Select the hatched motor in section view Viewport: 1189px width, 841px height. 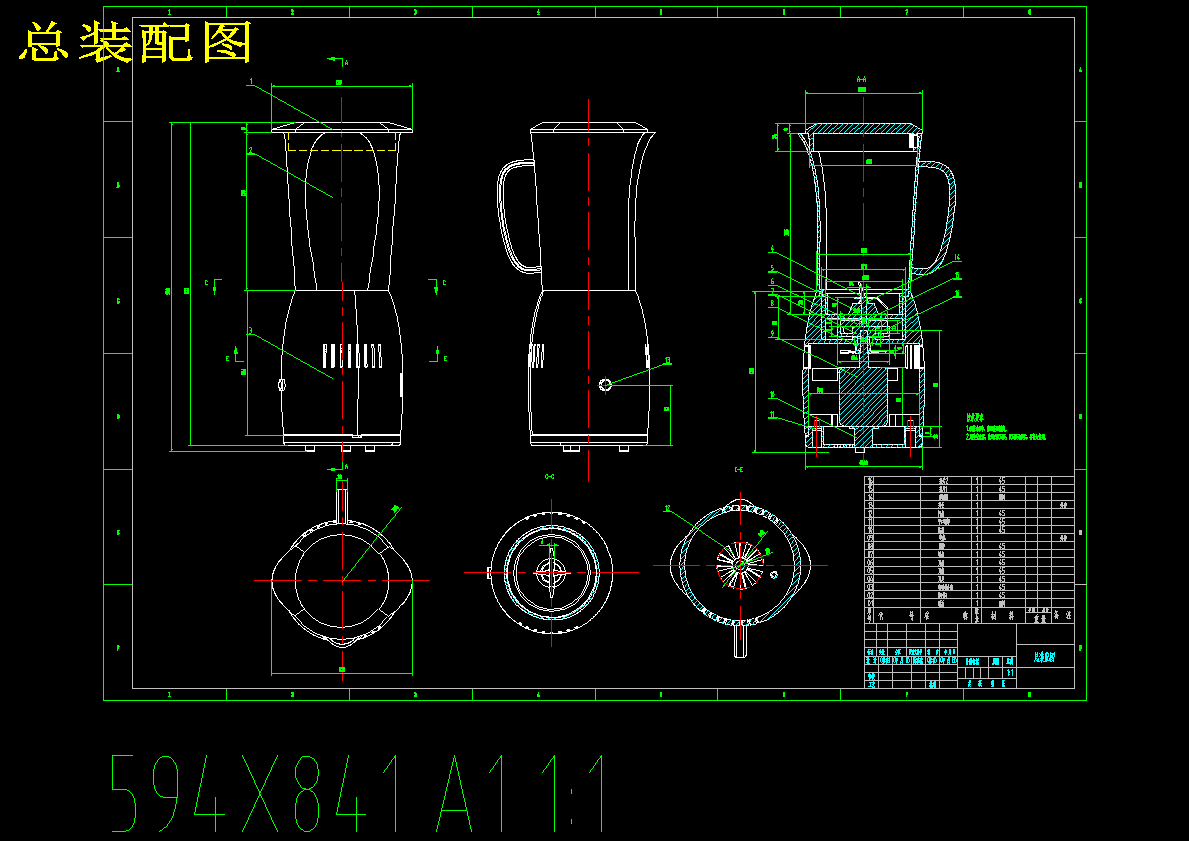tap(864, 397)
